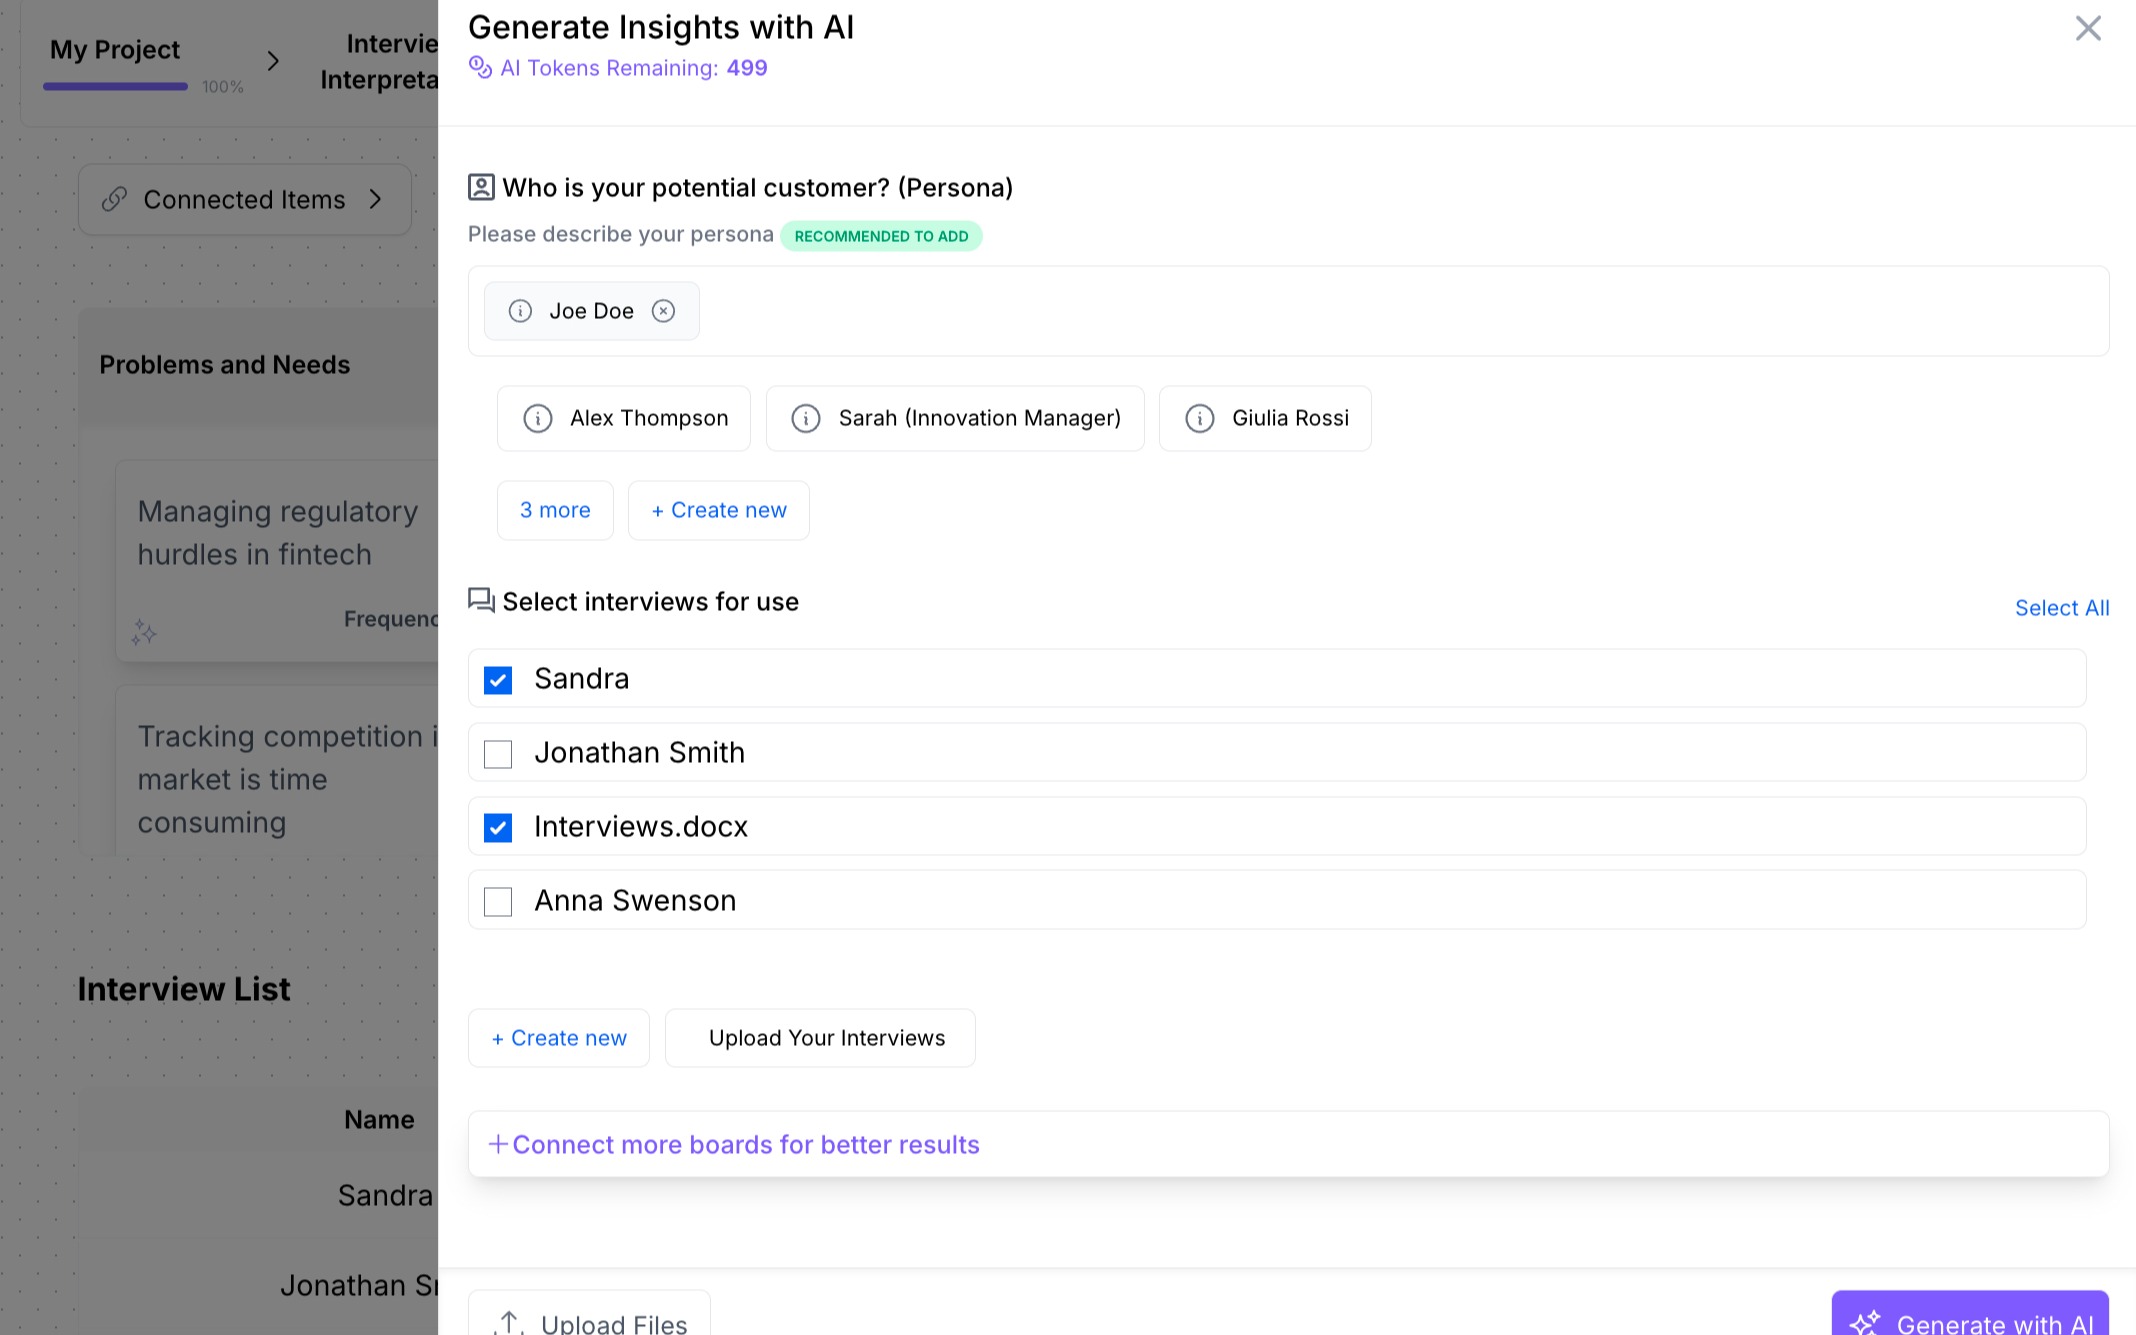Click sparkle icon on Generate with AI
The height and width of the screenshot is (1335, 2136).
[1865, 1322]
